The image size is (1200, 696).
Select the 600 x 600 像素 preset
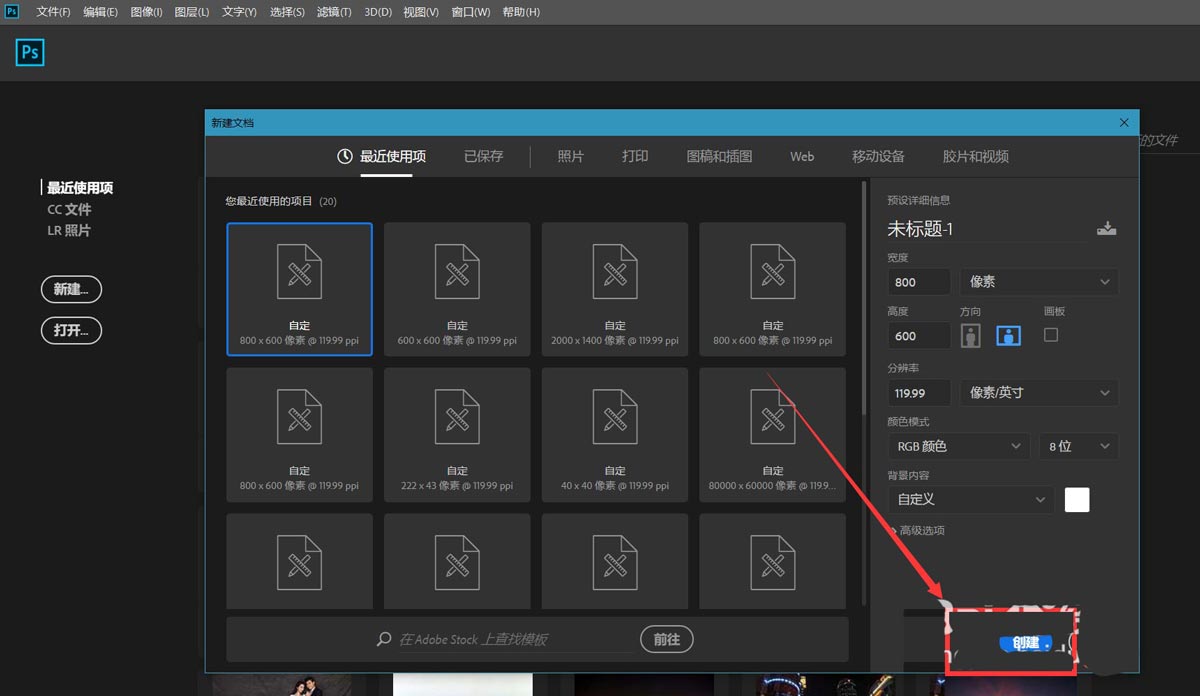(x=457, y=289)
